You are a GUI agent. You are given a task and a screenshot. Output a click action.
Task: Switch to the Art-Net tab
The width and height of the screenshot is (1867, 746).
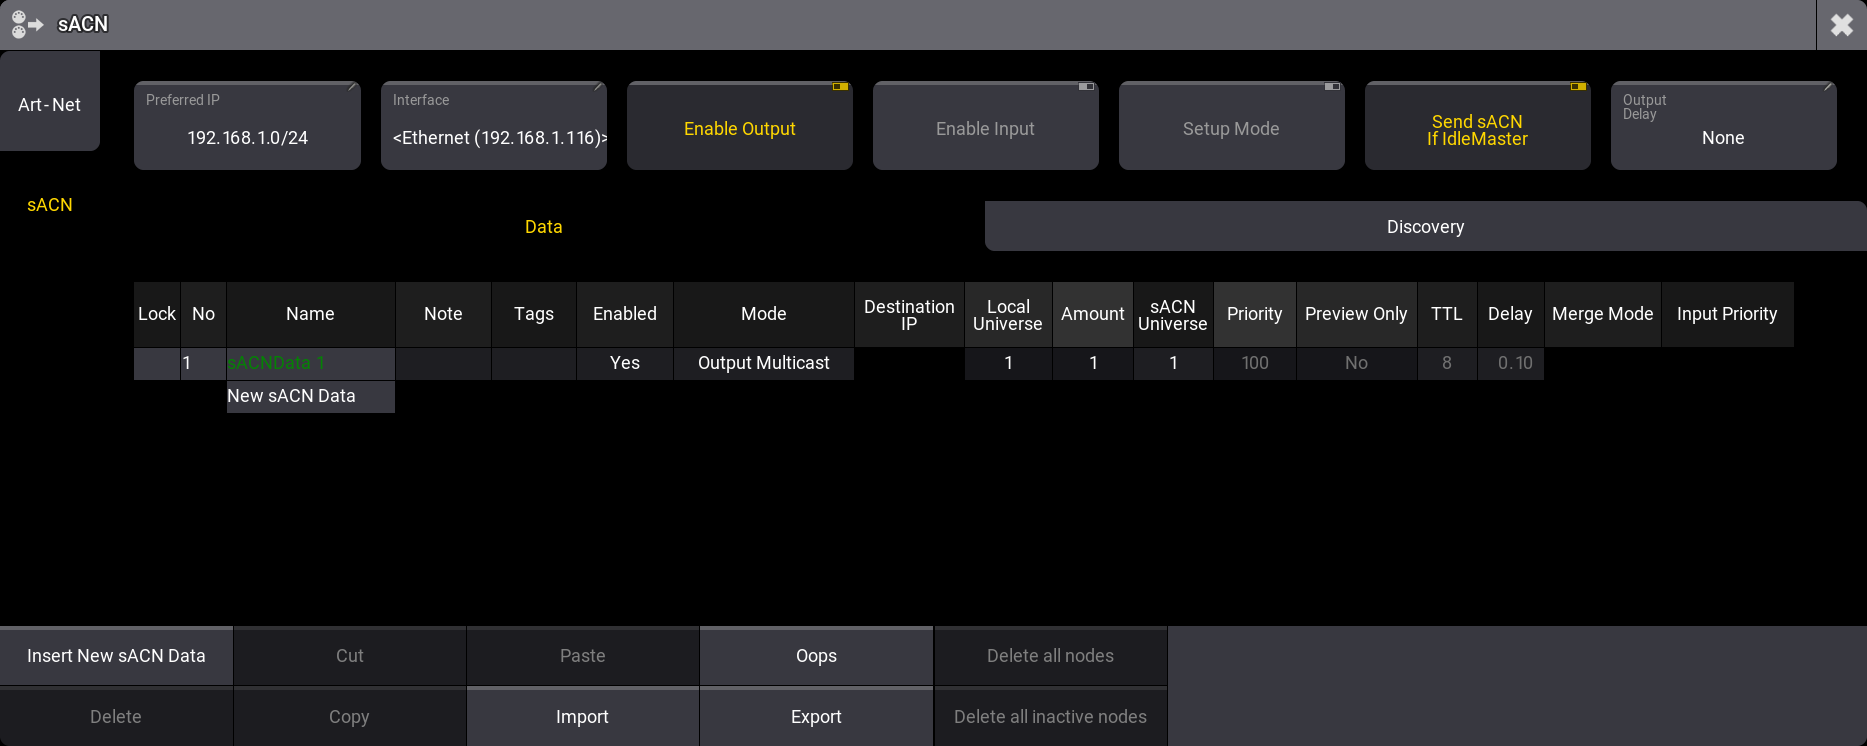[x=49, y=104]
